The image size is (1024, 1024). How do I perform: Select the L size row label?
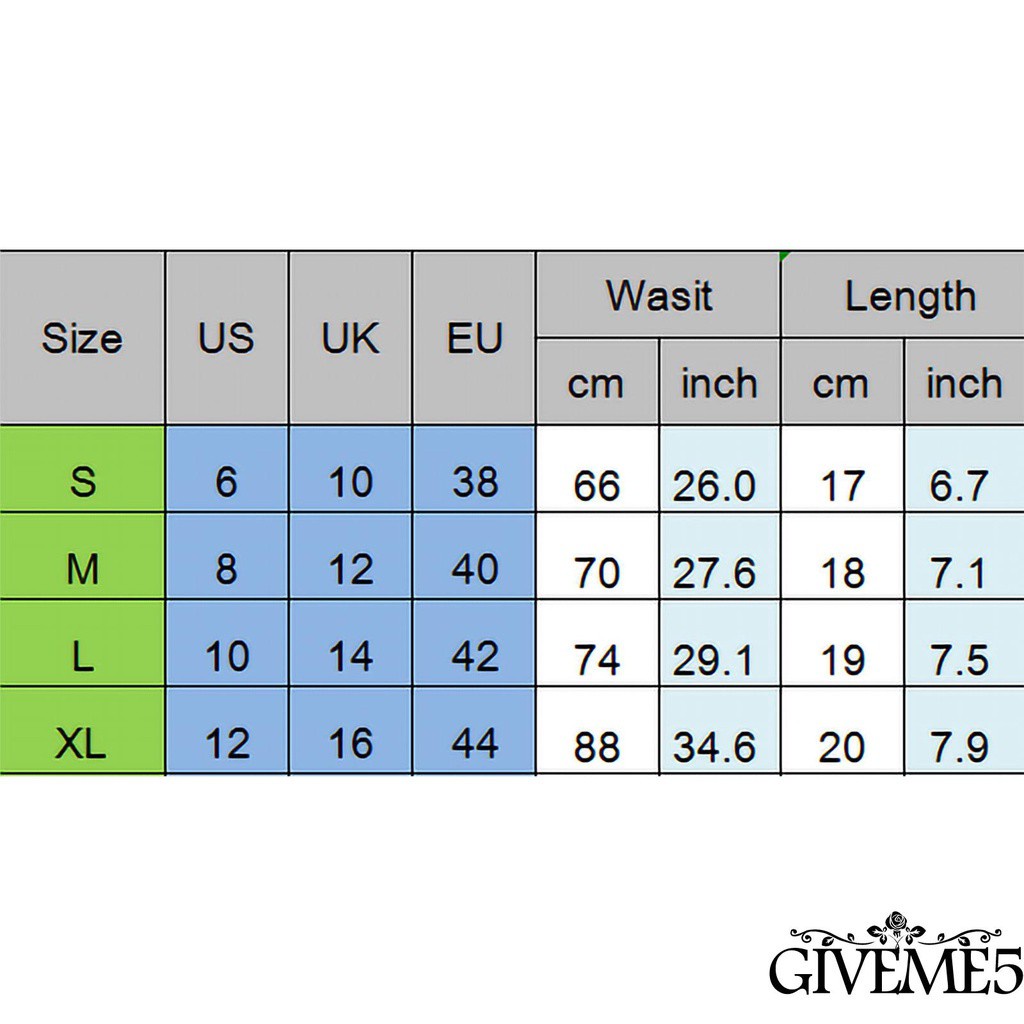pyautogui.click(x=82, y=656)
